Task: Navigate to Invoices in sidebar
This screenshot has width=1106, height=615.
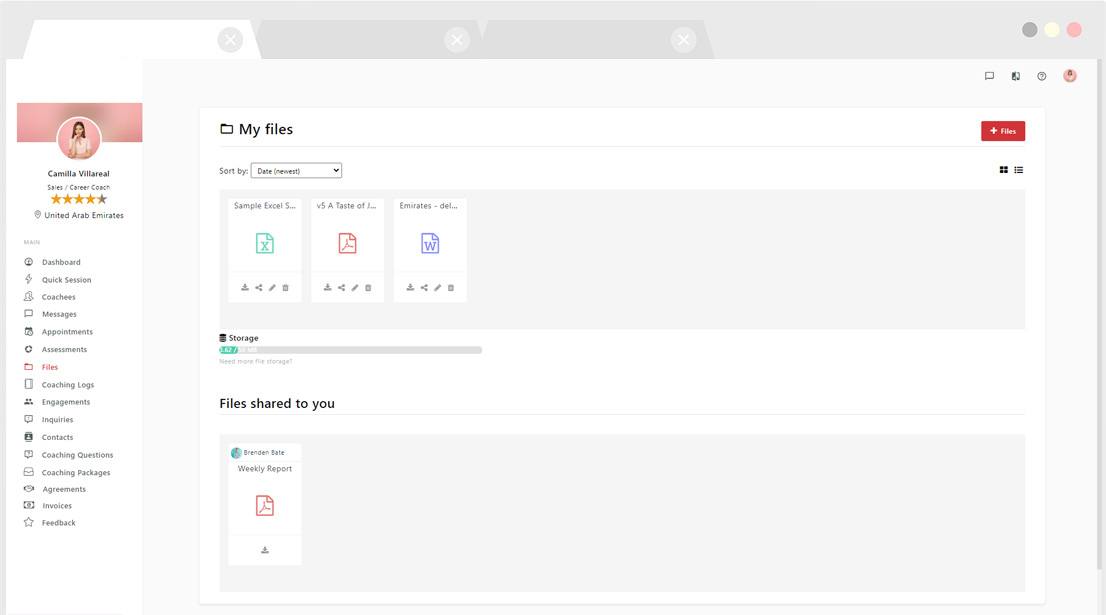Action: [x=57, y=506]
